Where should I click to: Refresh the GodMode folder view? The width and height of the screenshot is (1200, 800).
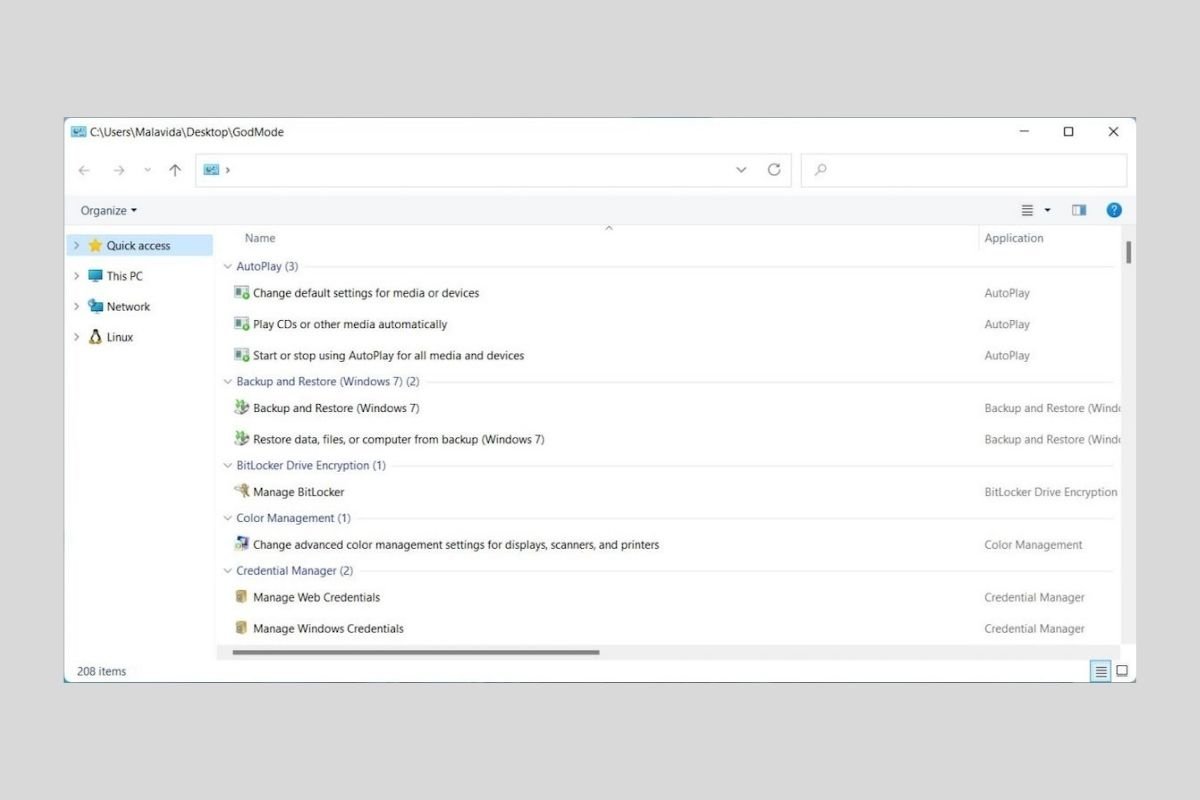click(773, 170)
